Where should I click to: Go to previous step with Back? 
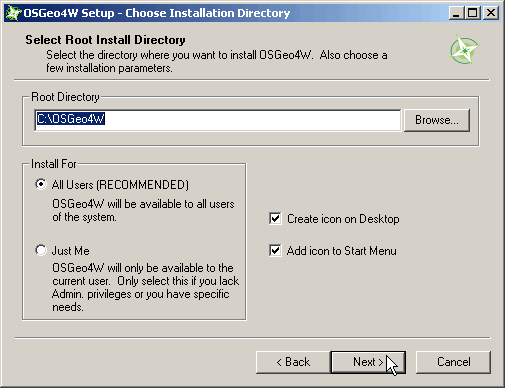tap(293, 362)
